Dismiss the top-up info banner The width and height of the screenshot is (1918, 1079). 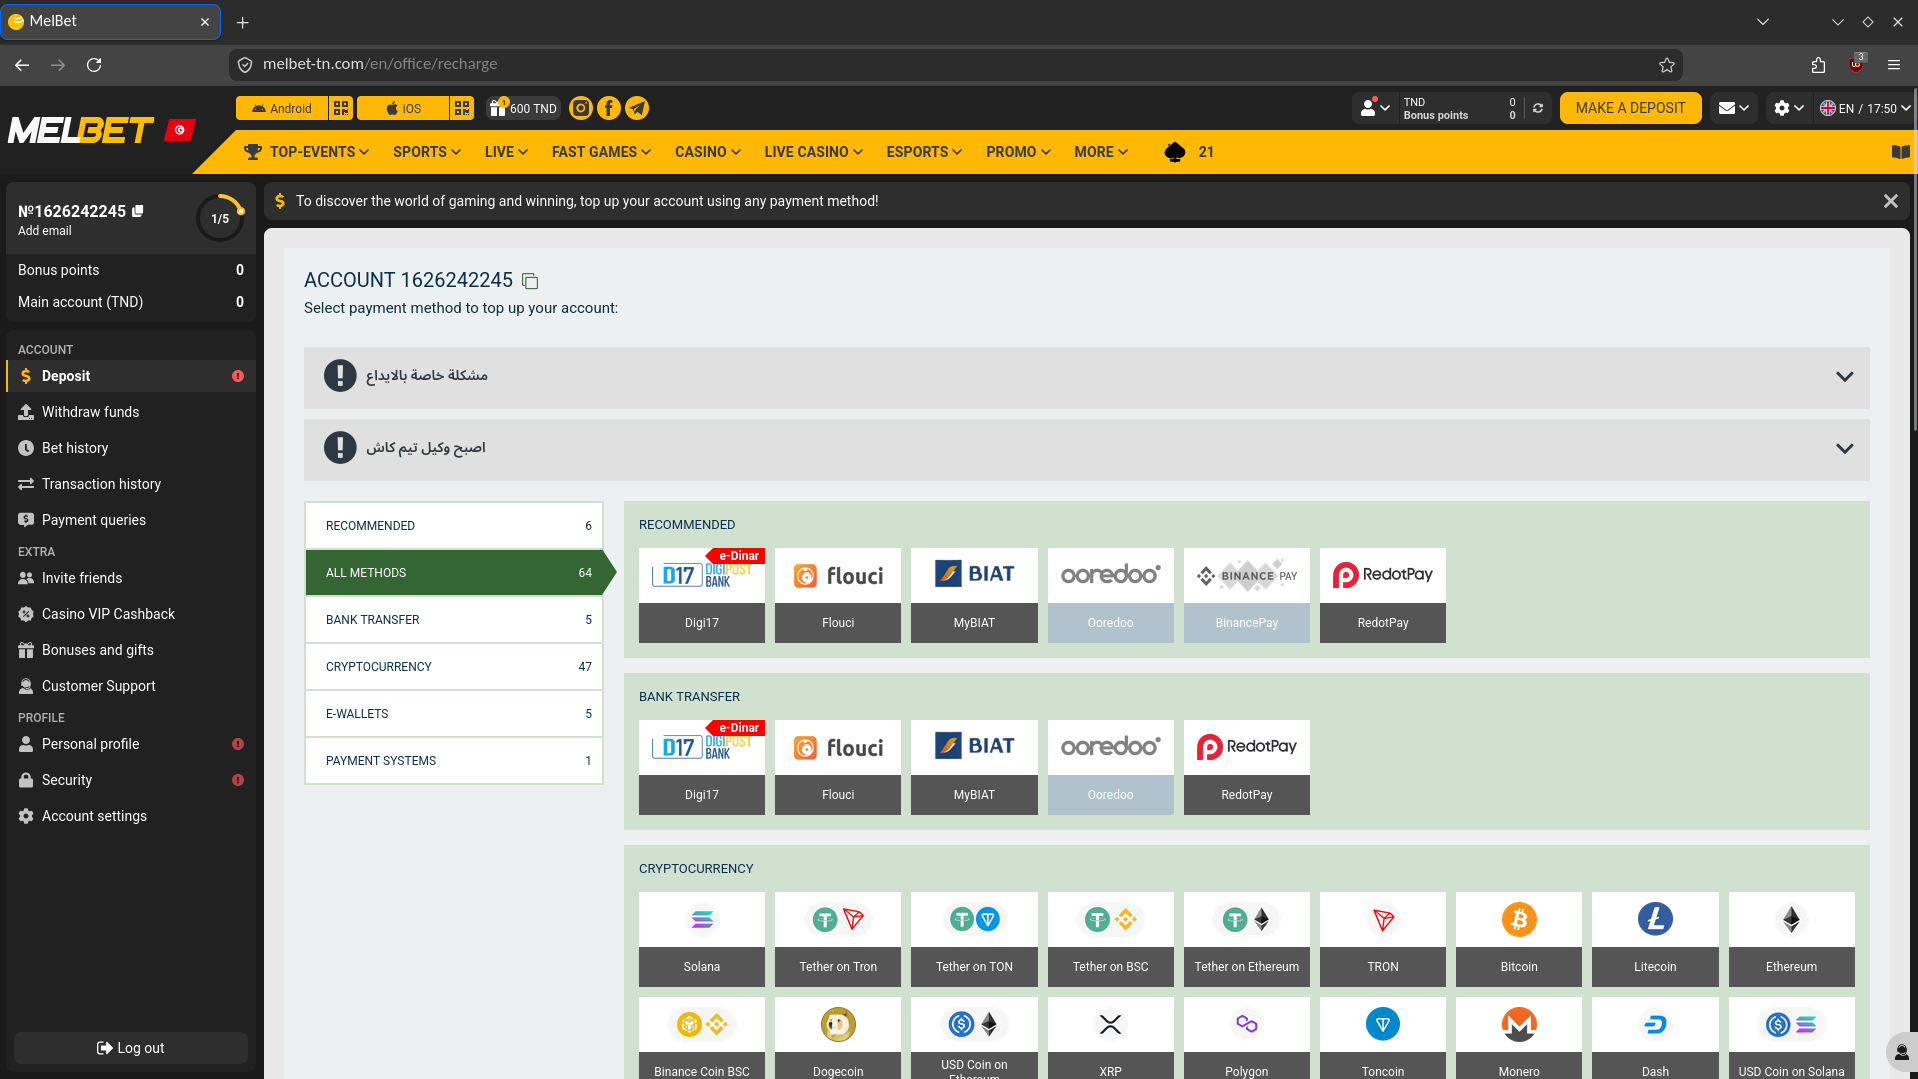pos(1890,201)
